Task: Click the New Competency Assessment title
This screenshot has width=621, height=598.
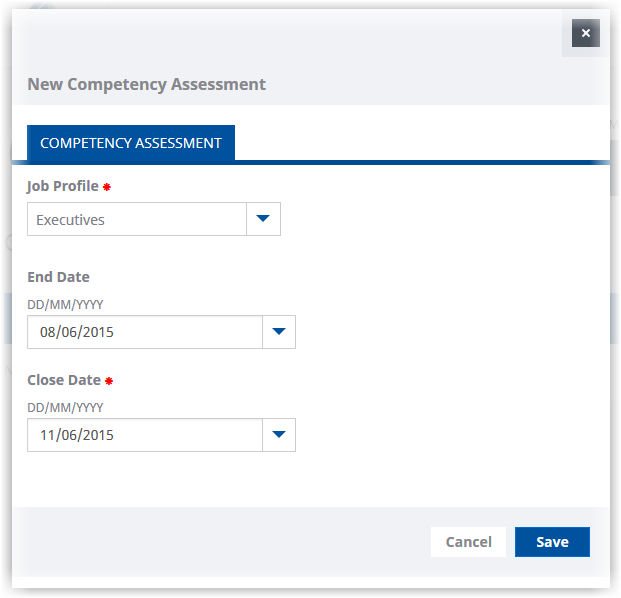Action: point(146,84)
